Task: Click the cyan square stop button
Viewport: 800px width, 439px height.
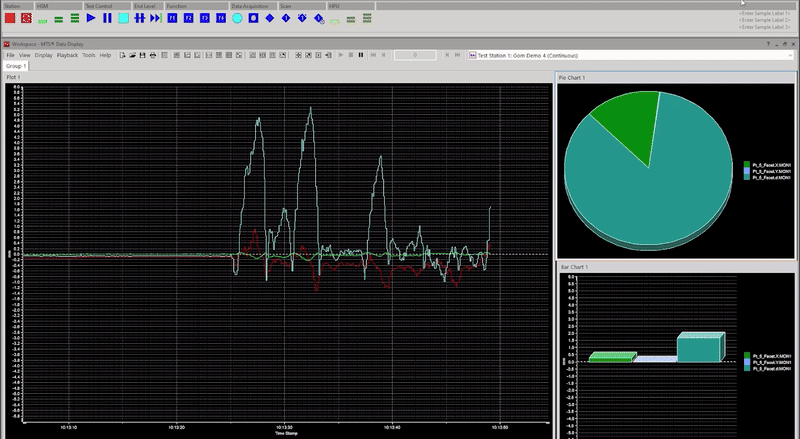Action: point(123,18)
